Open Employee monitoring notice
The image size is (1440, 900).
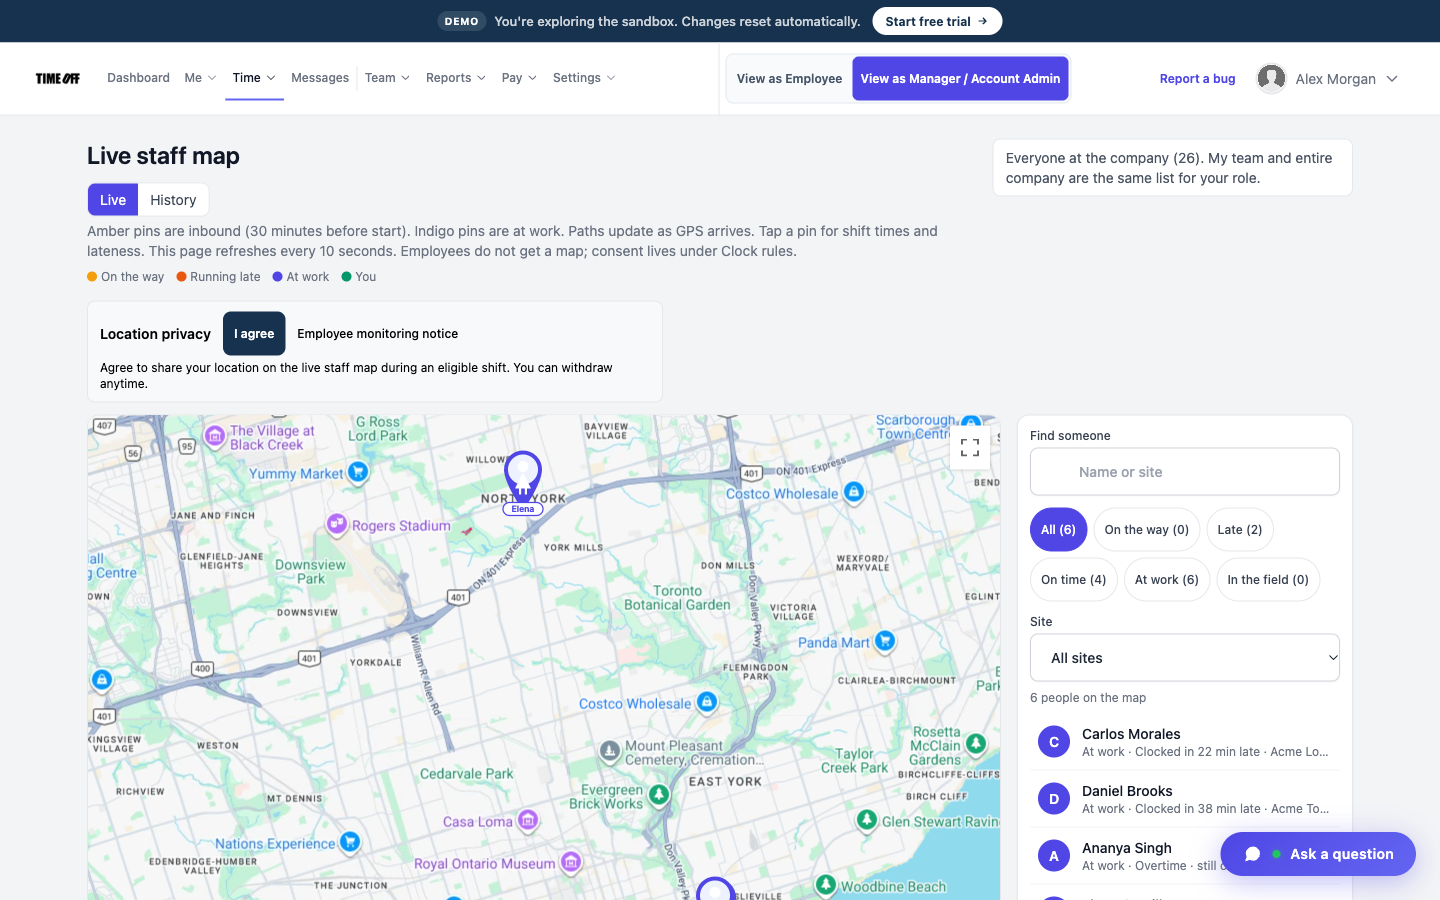[x=377, y=334]
